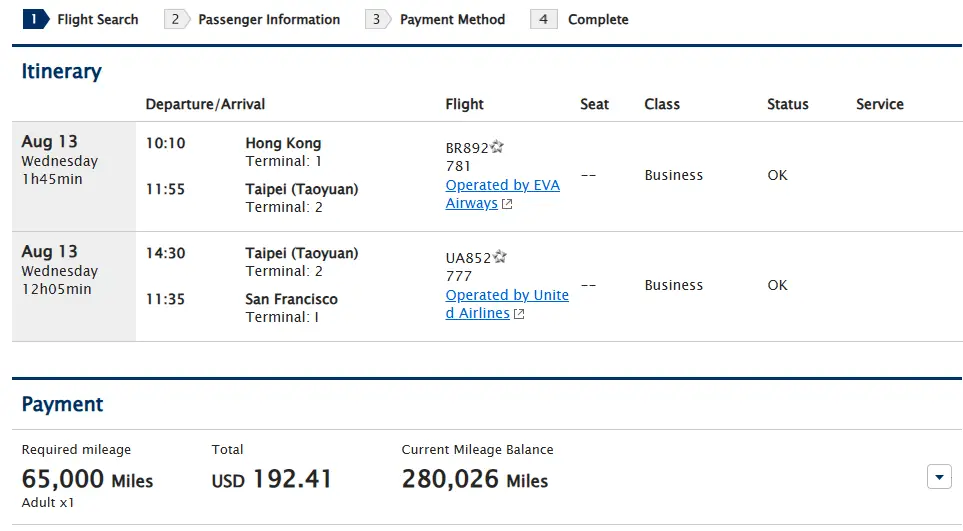Click step 3 number badge
Image resolution: width=963 pixels, height=531 pixels.
pos(378,20)
